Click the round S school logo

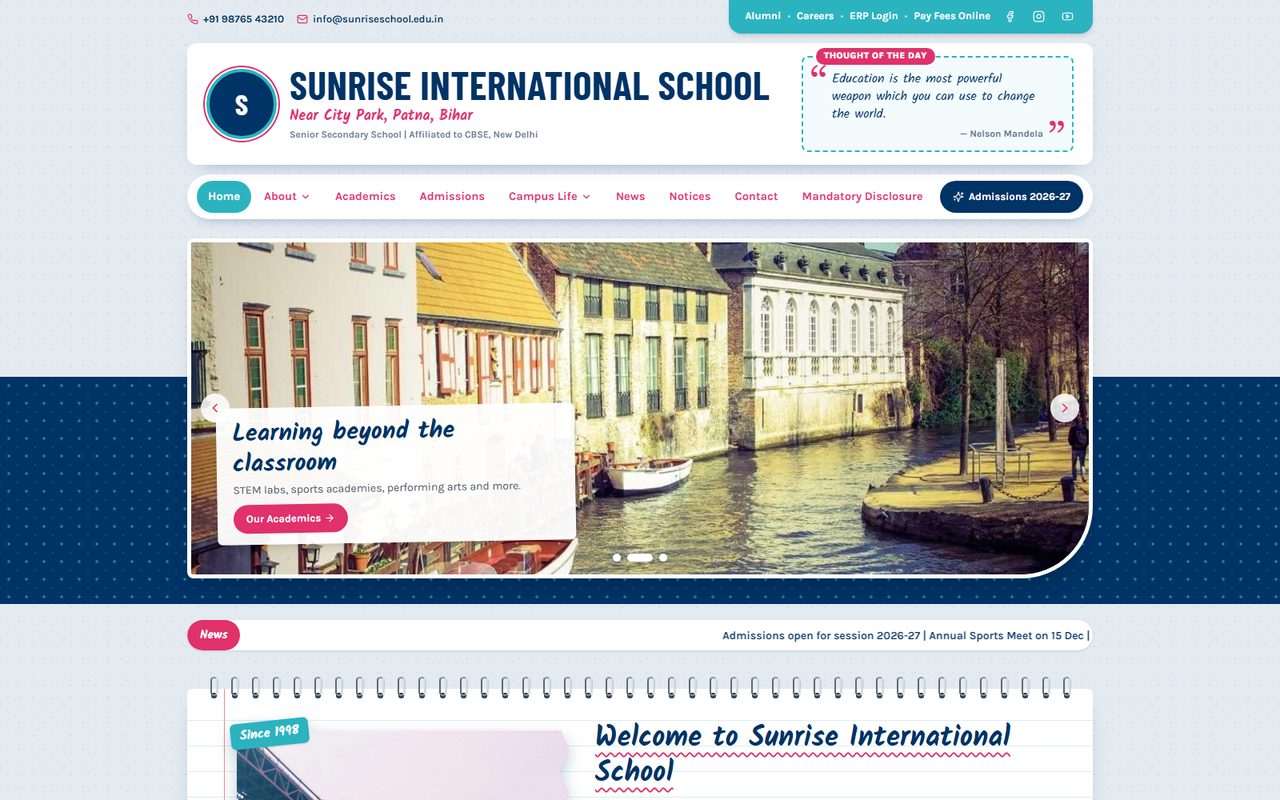(241, 104)
